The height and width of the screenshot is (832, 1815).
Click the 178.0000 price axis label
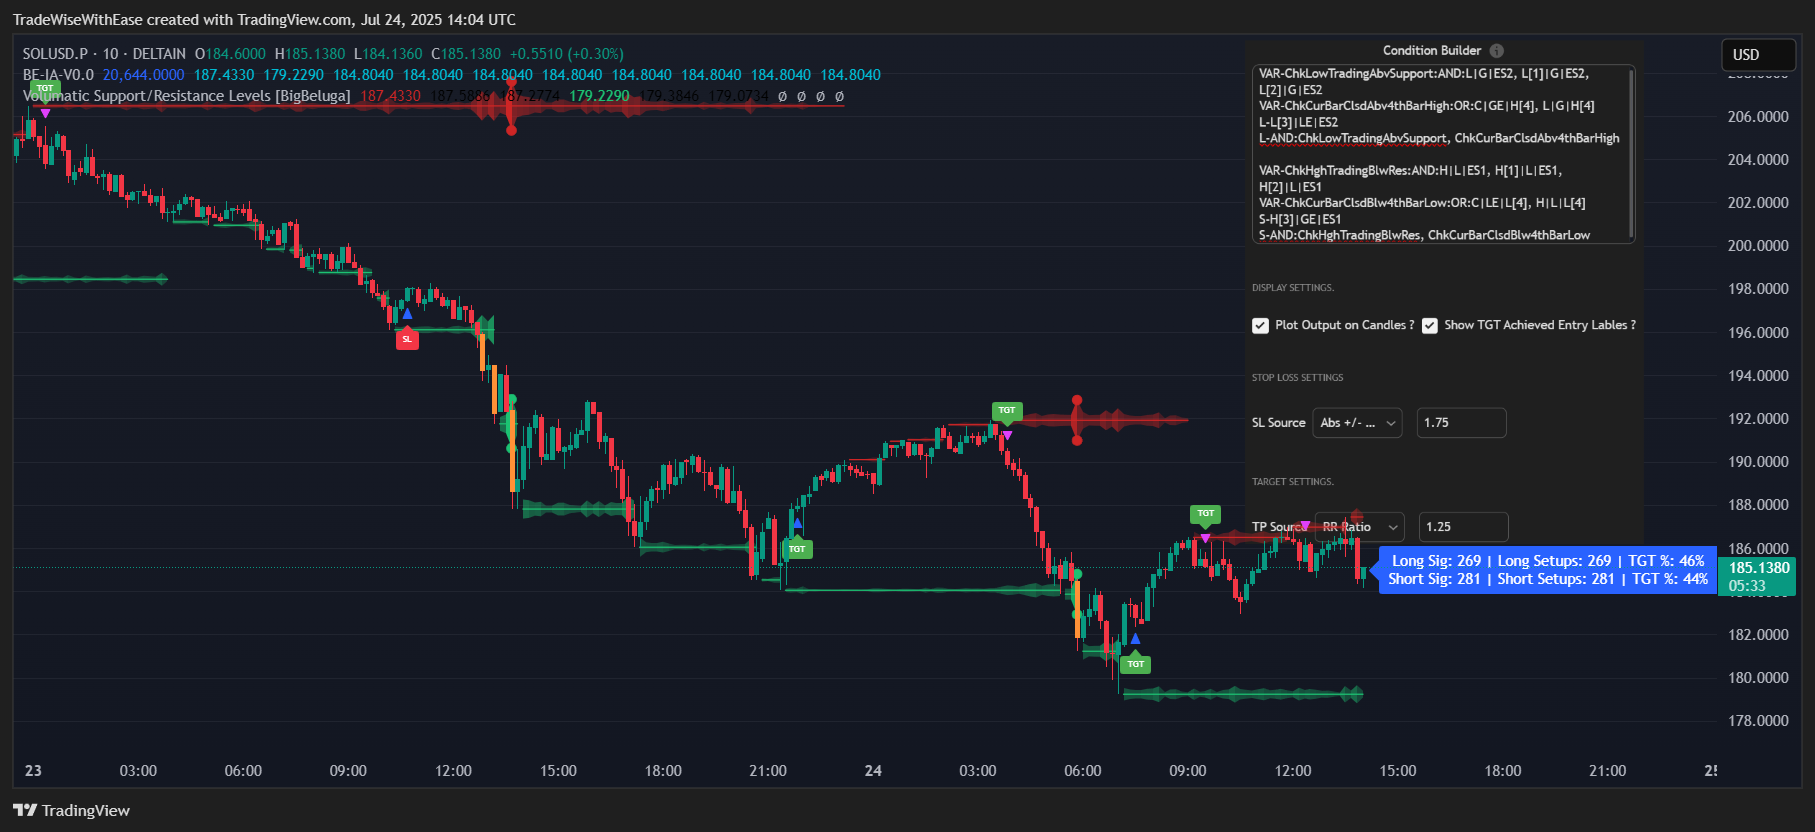pos(1758,721)
